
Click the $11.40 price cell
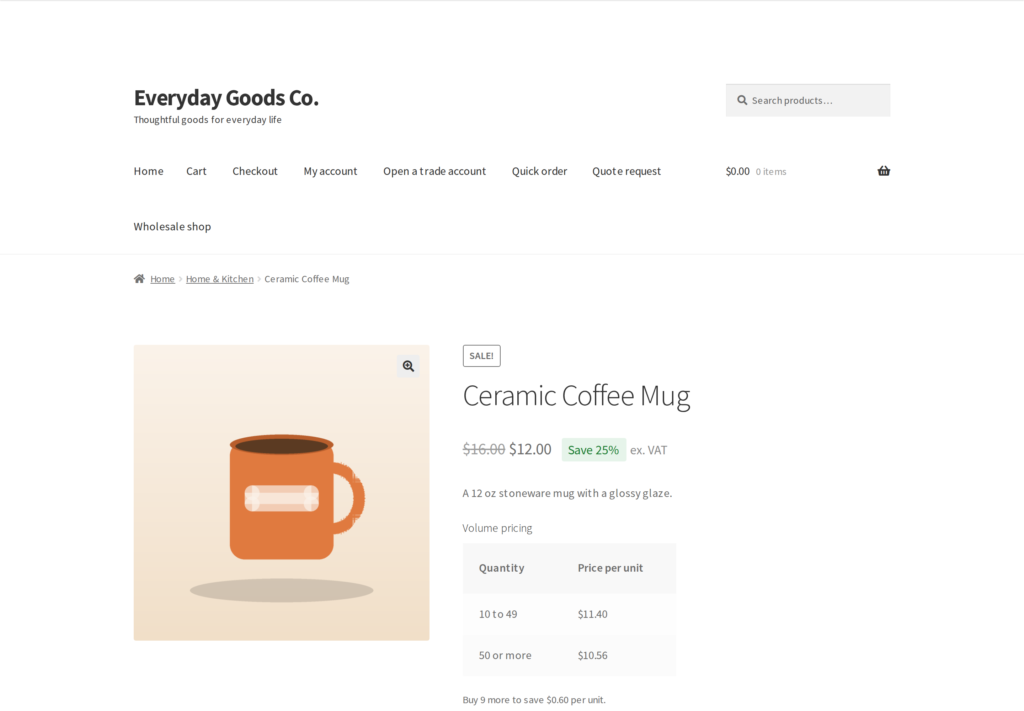pos(592,614)
